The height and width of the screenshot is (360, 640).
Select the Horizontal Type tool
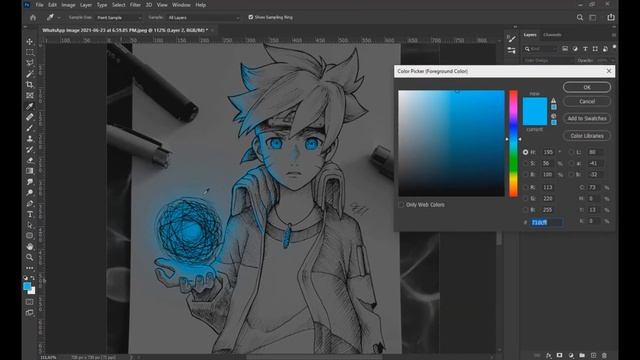pyautogui.click(x=30, y=214)
